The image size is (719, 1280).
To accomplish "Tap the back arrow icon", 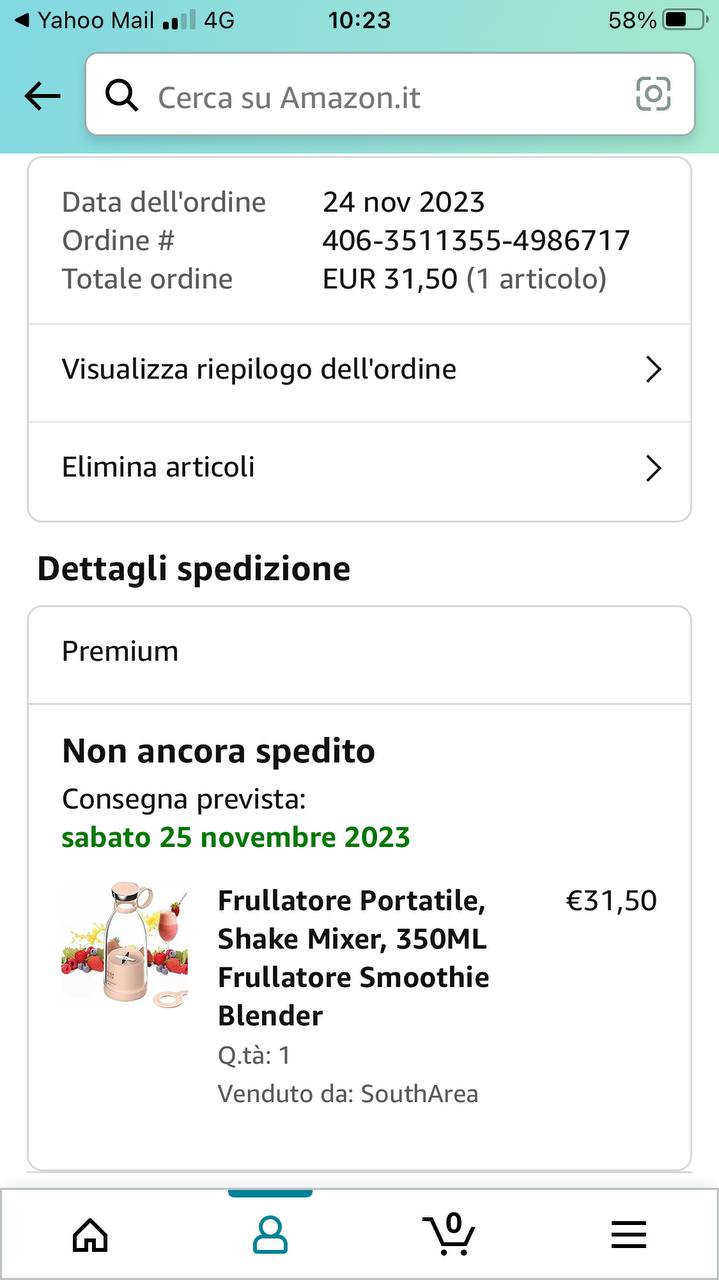I will pyautogui.click(x=42, y=96).
